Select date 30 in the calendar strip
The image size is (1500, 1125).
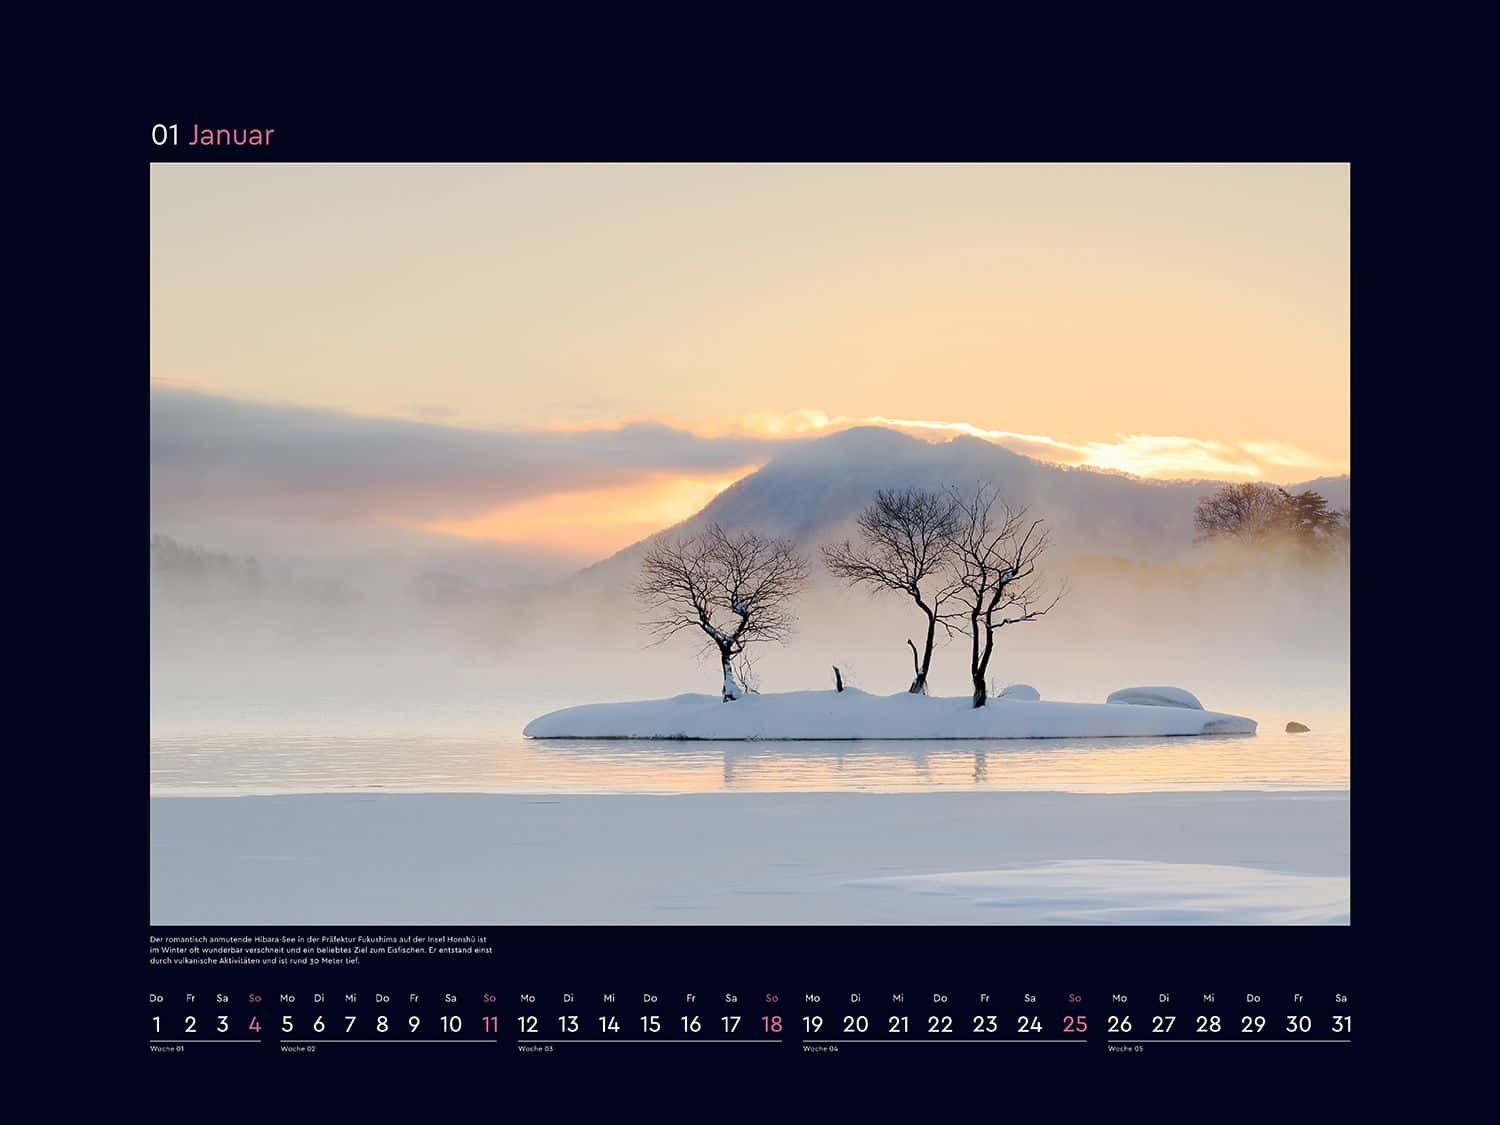[1298, 1024]
